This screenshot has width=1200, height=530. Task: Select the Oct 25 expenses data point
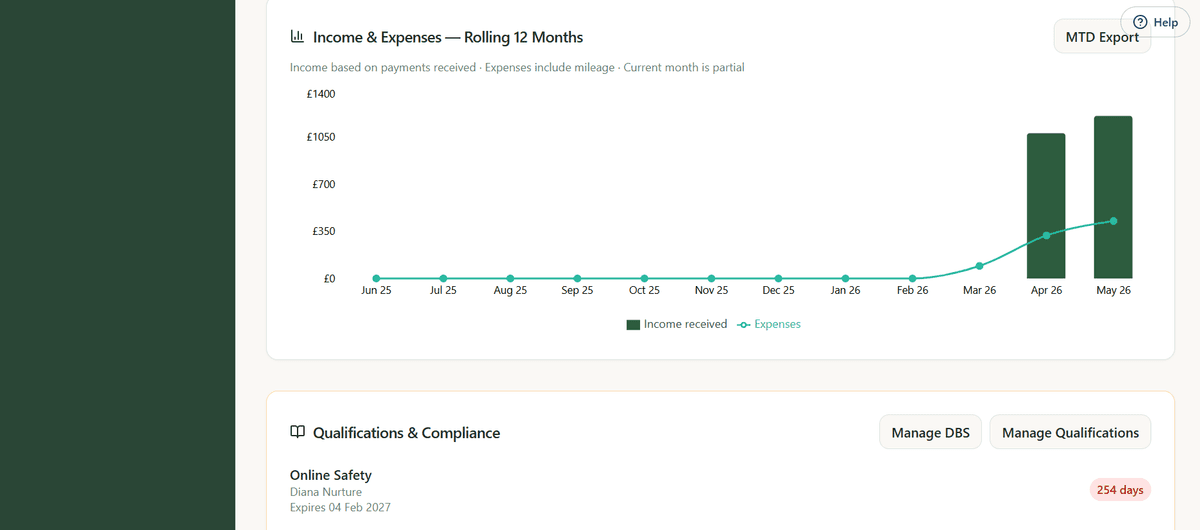(644, 278)
